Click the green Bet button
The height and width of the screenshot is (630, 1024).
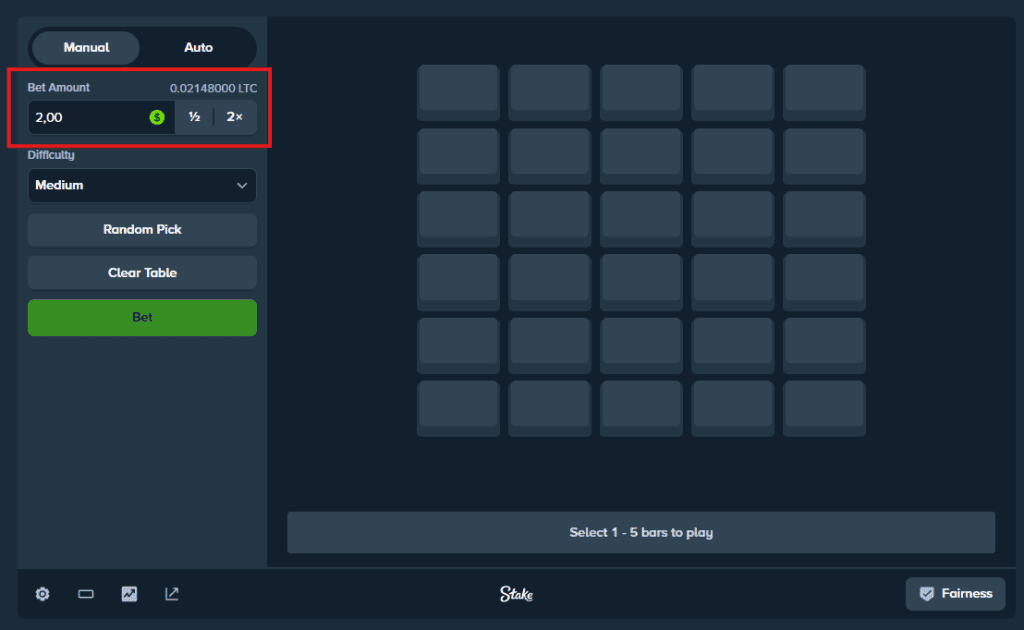(141, 317)
